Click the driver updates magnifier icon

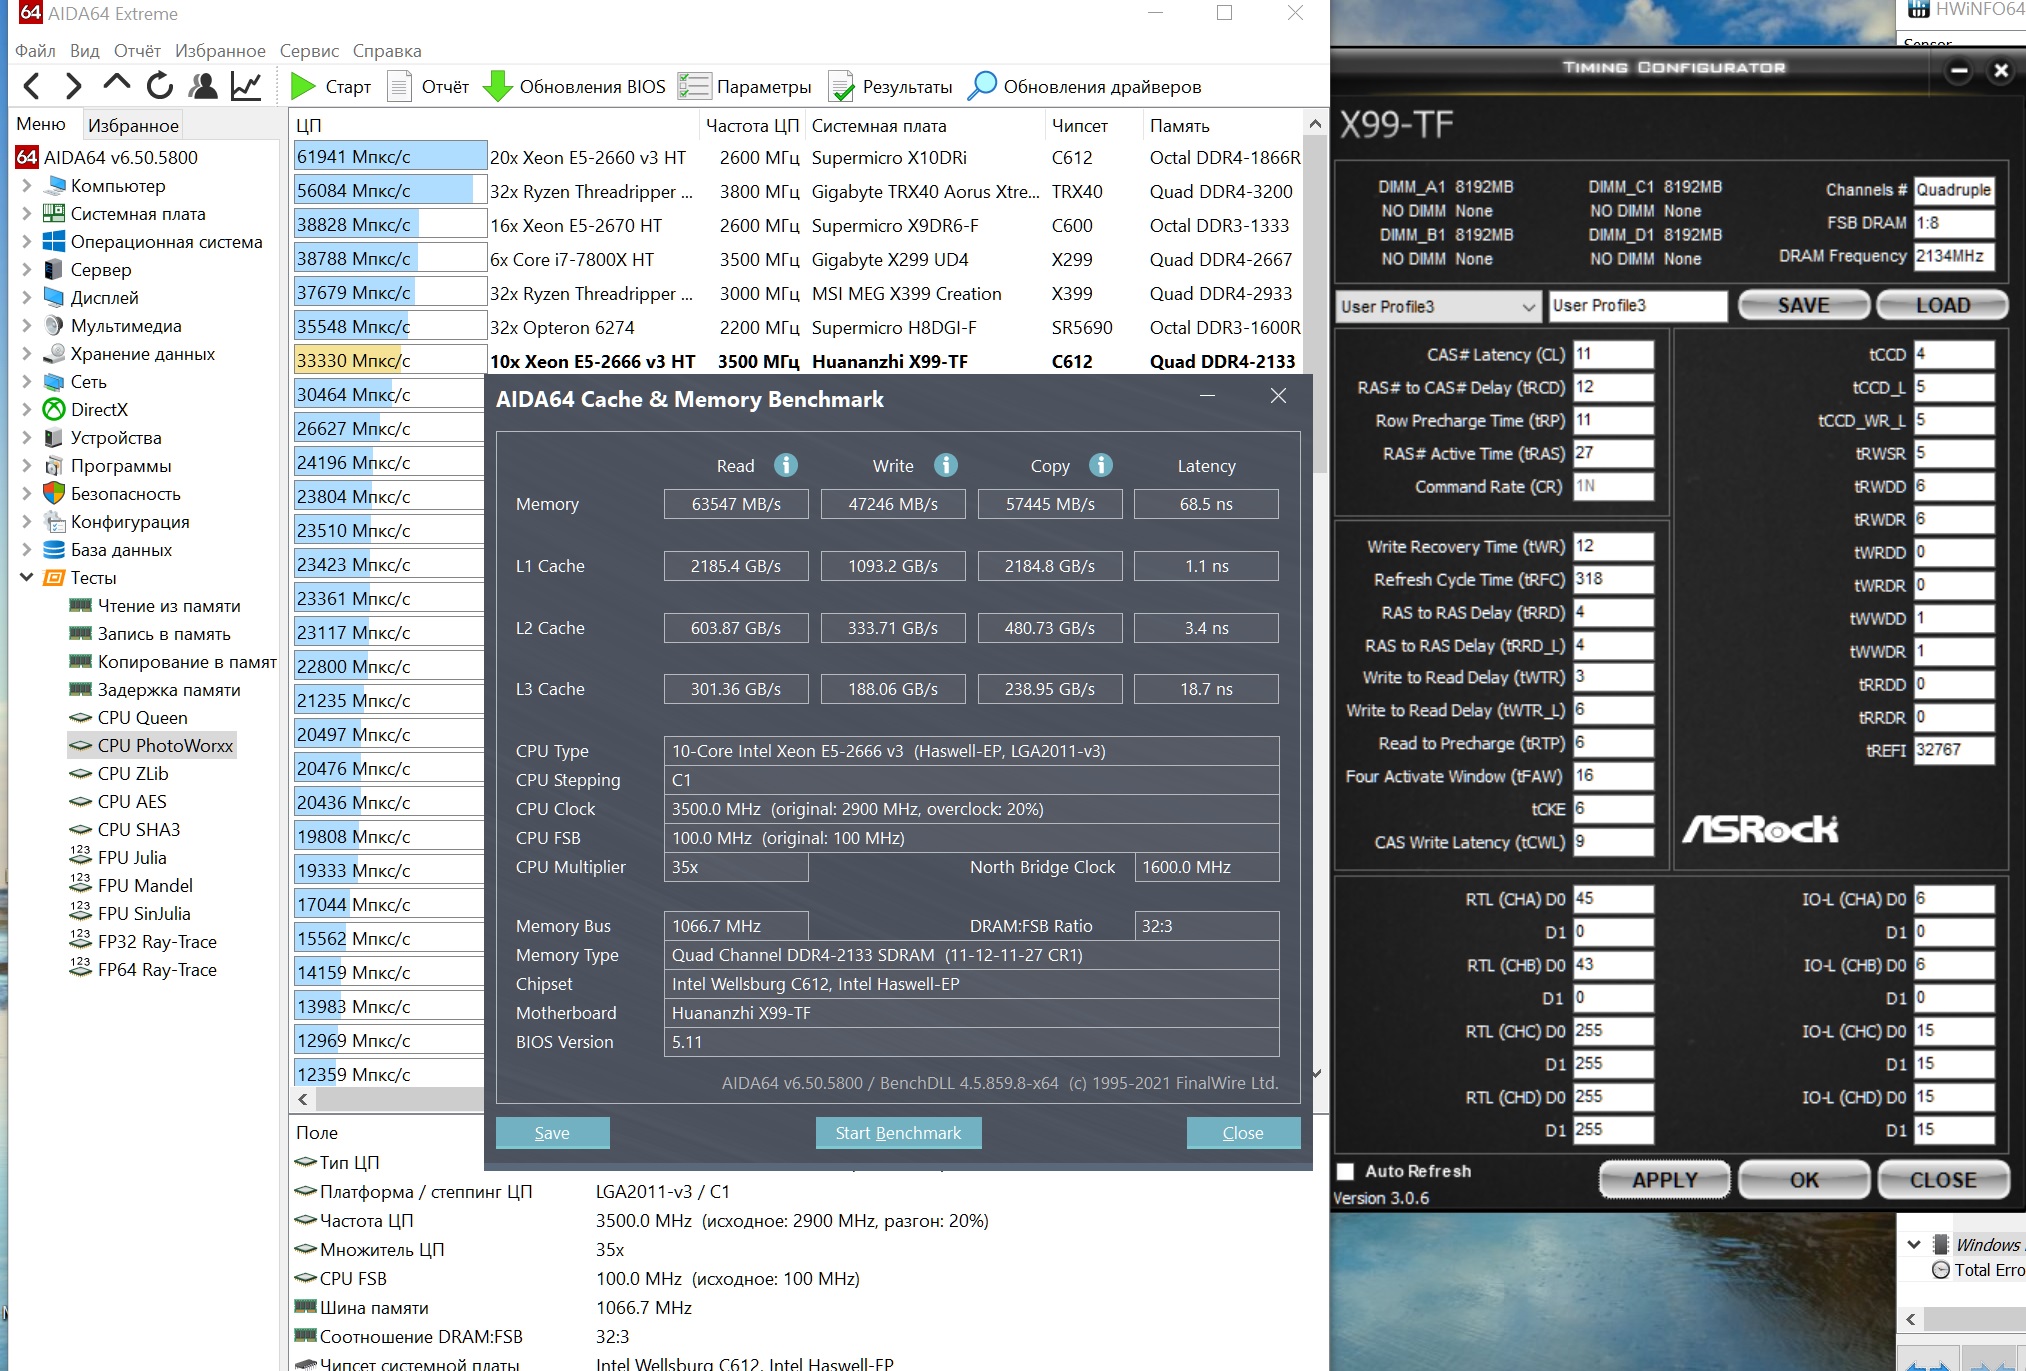[x=982, y=87]
